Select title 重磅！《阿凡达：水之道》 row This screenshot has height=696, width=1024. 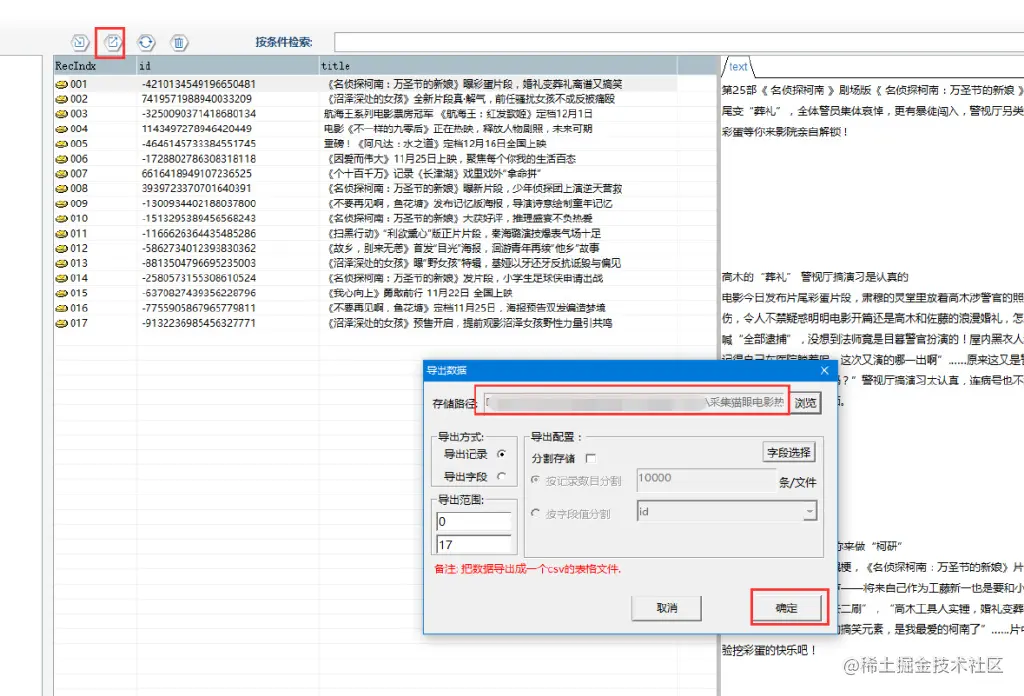(x=435, y=144)
